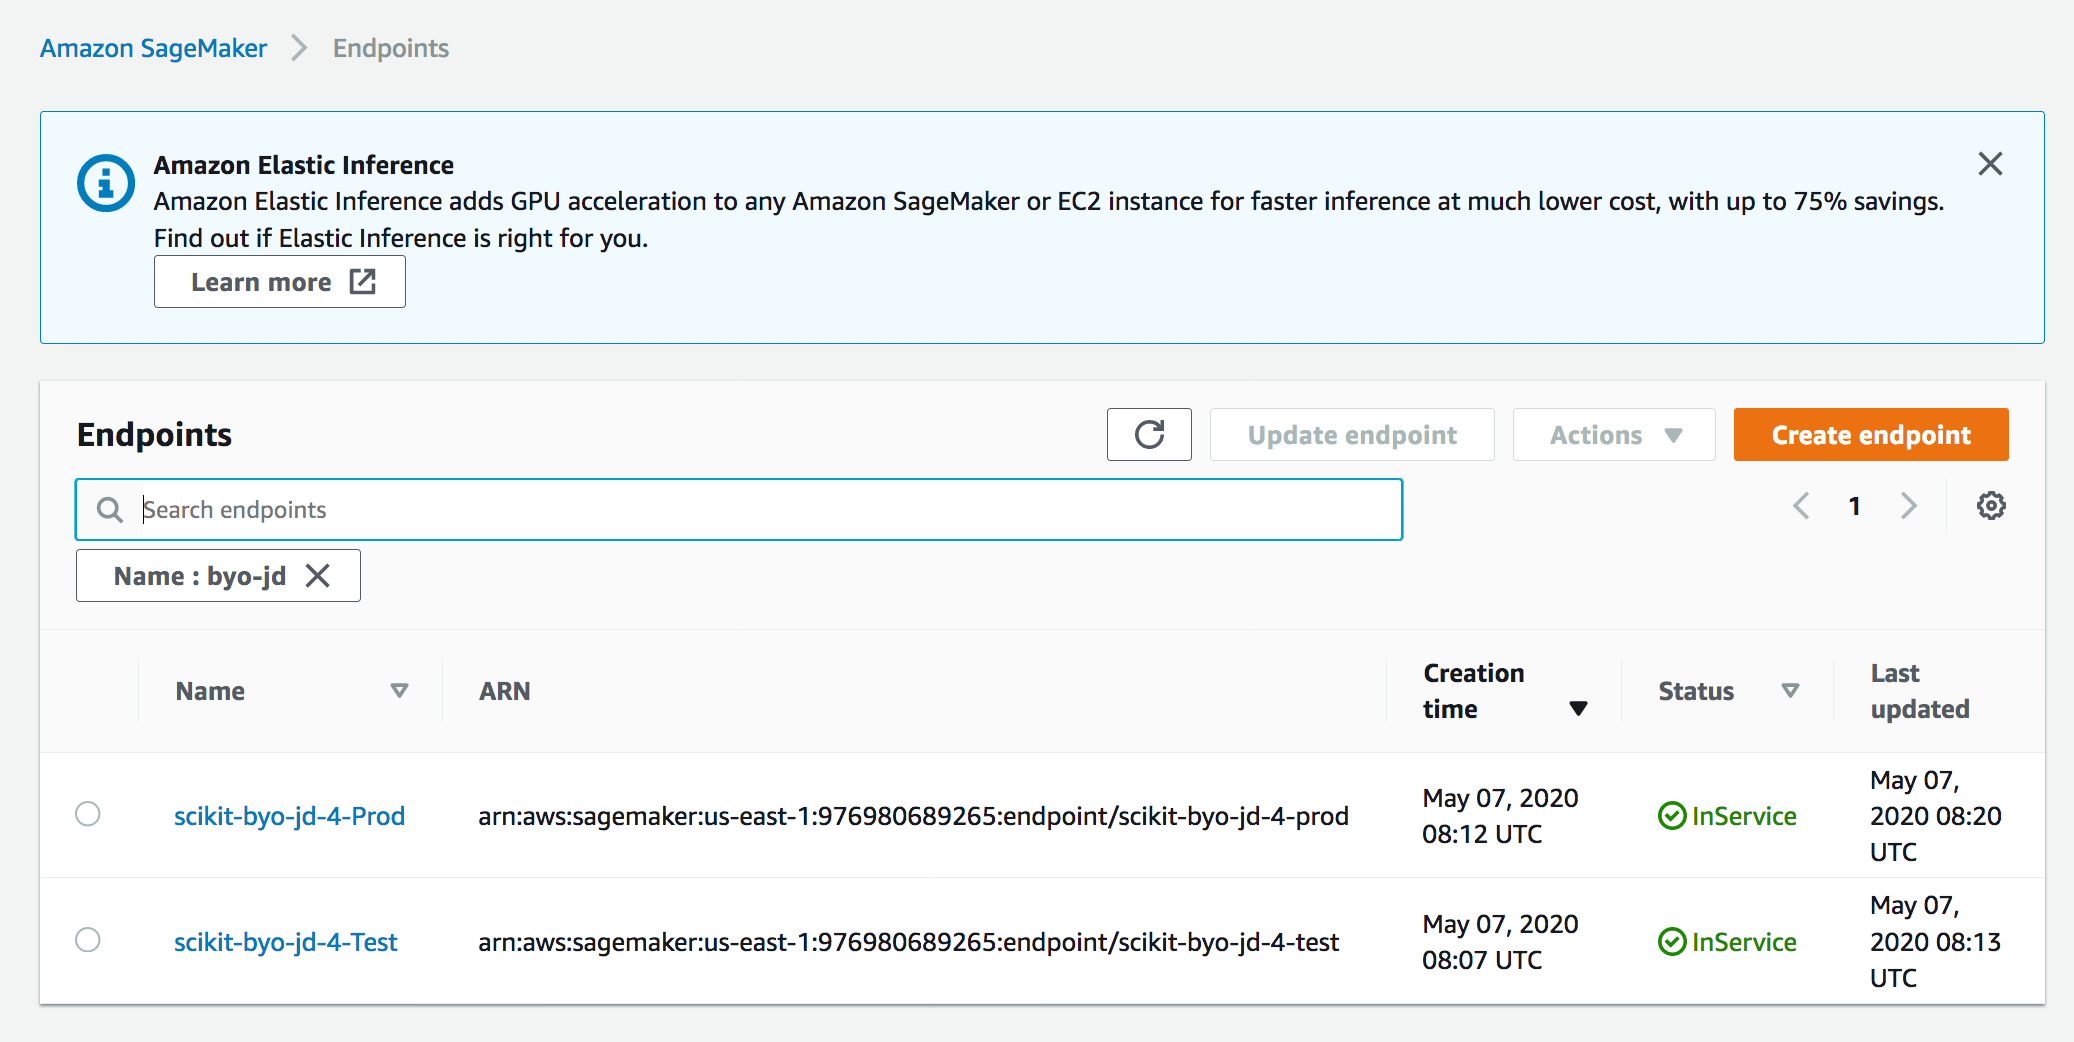Go to next page of endpoints

[1908, 506]
